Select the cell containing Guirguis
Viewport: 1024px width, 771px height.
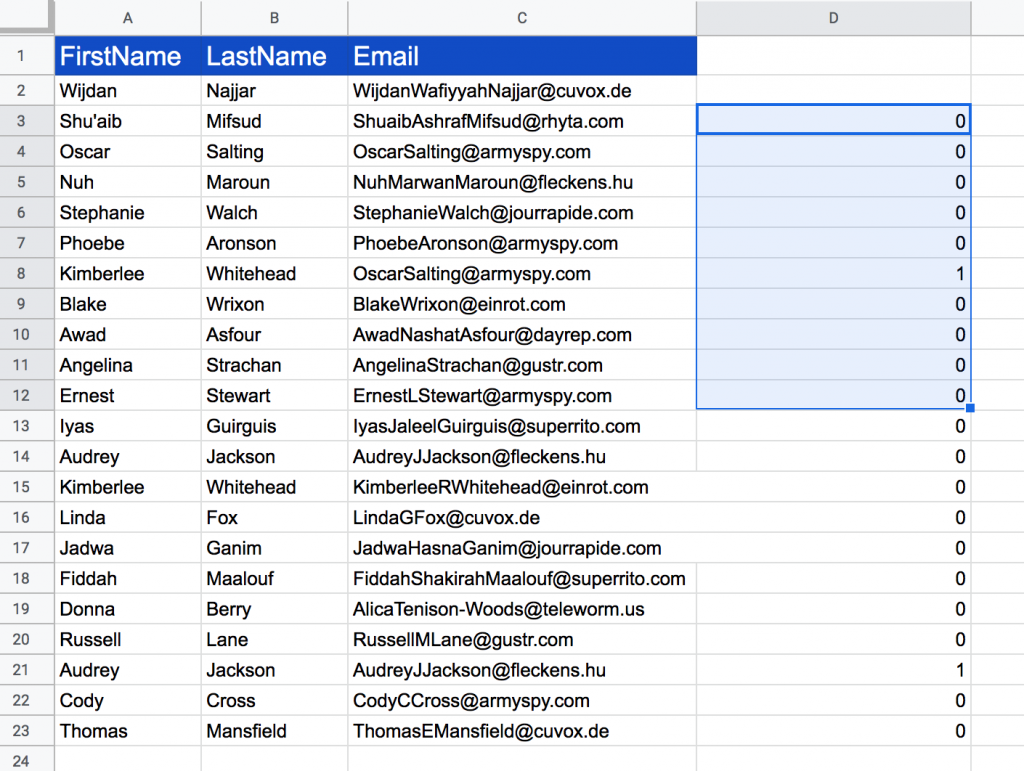[274, 426]
